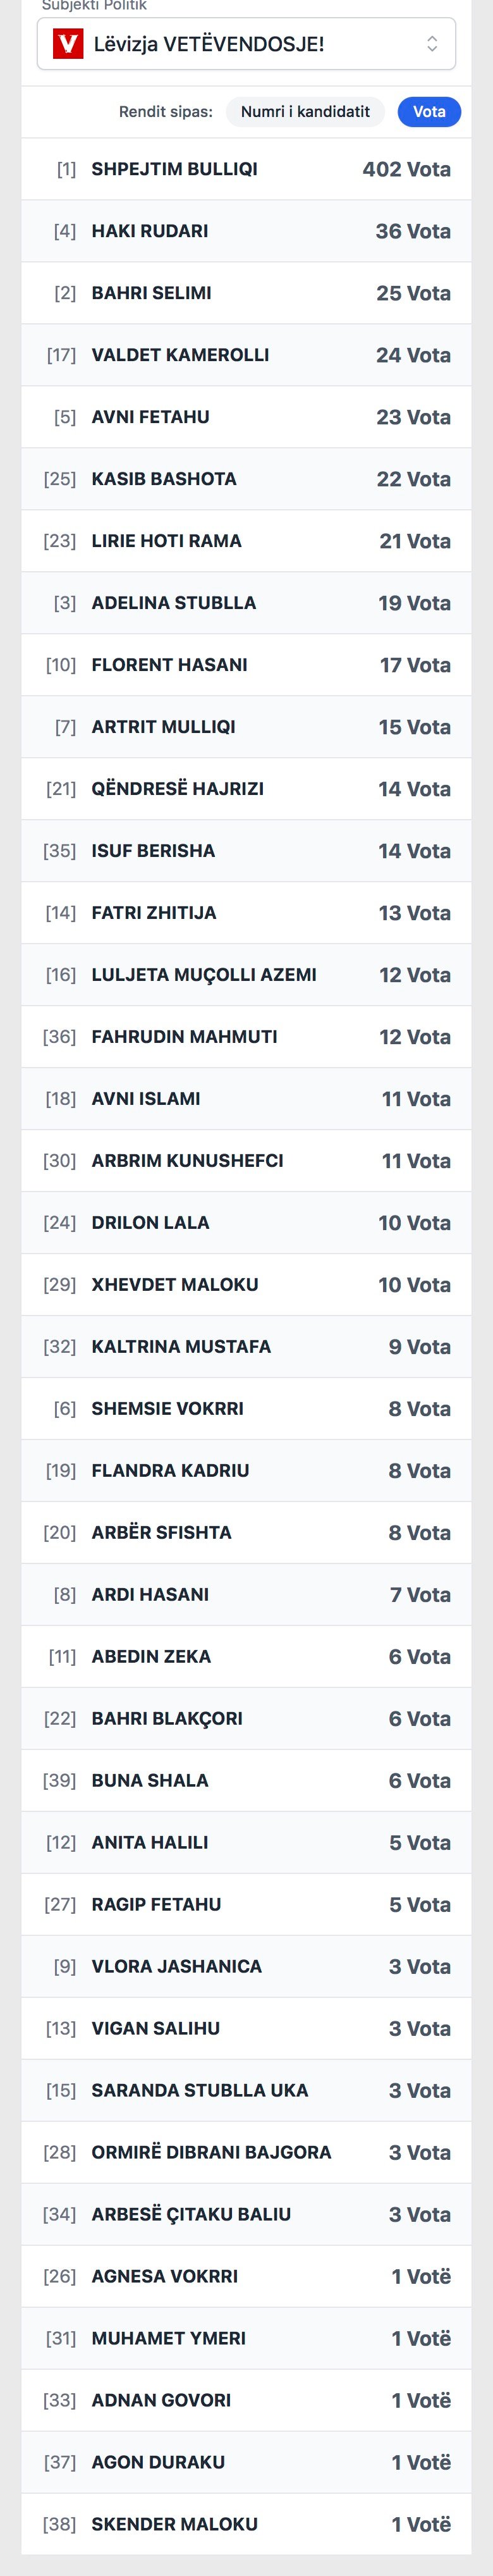
Task: Sort by Numri i kandidatit
Action: [x=305, y=112]
